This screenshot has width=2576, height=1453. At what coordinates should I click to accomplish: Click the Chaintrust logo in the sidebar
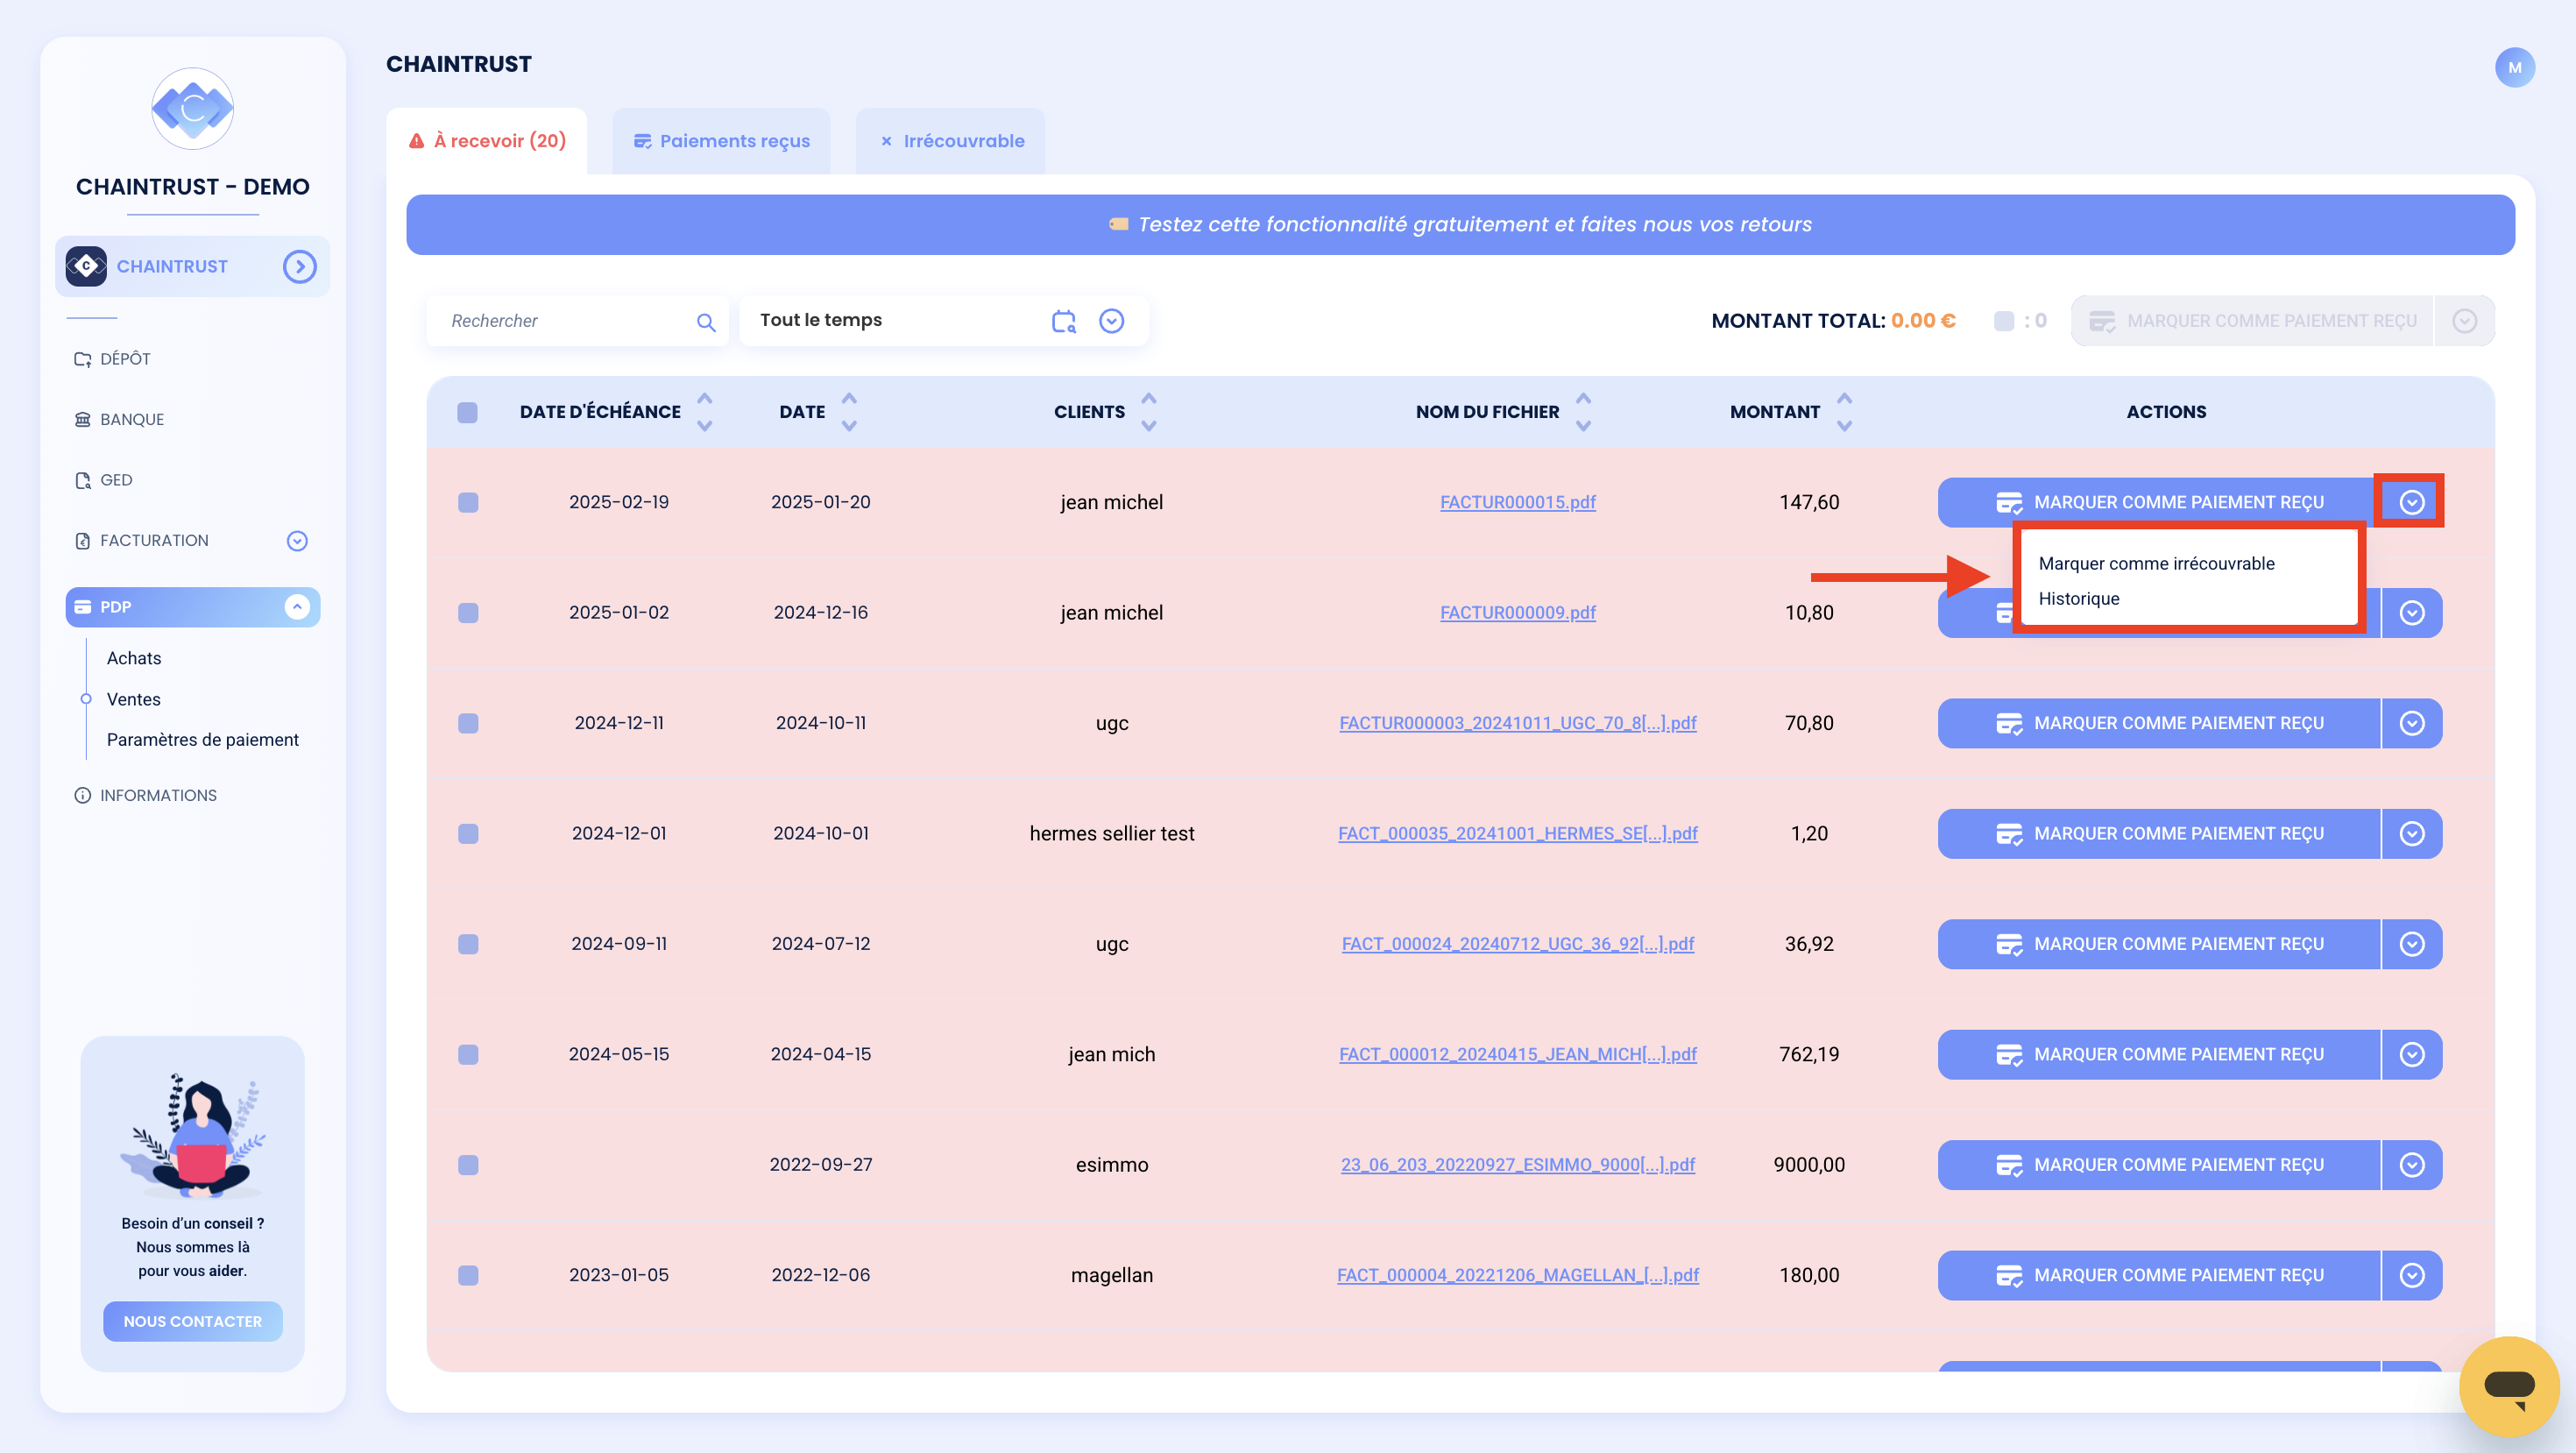192,108
